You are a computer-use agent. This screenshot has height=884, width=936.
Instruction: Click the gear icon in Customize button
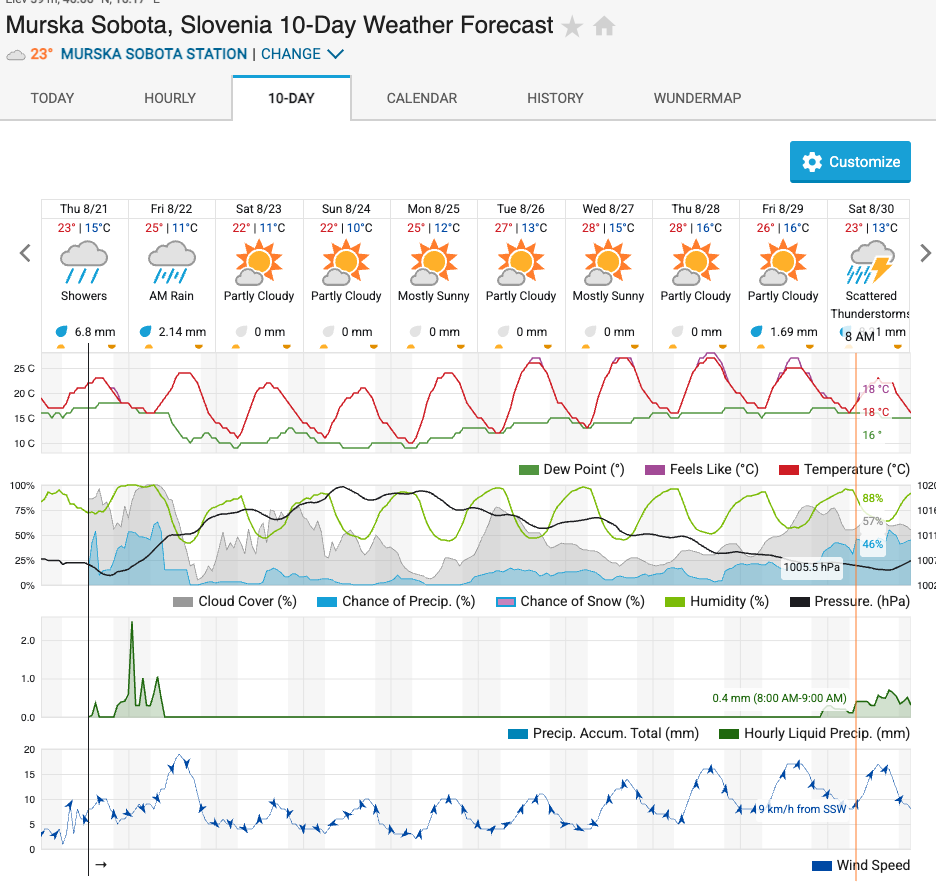pos(812,162)
